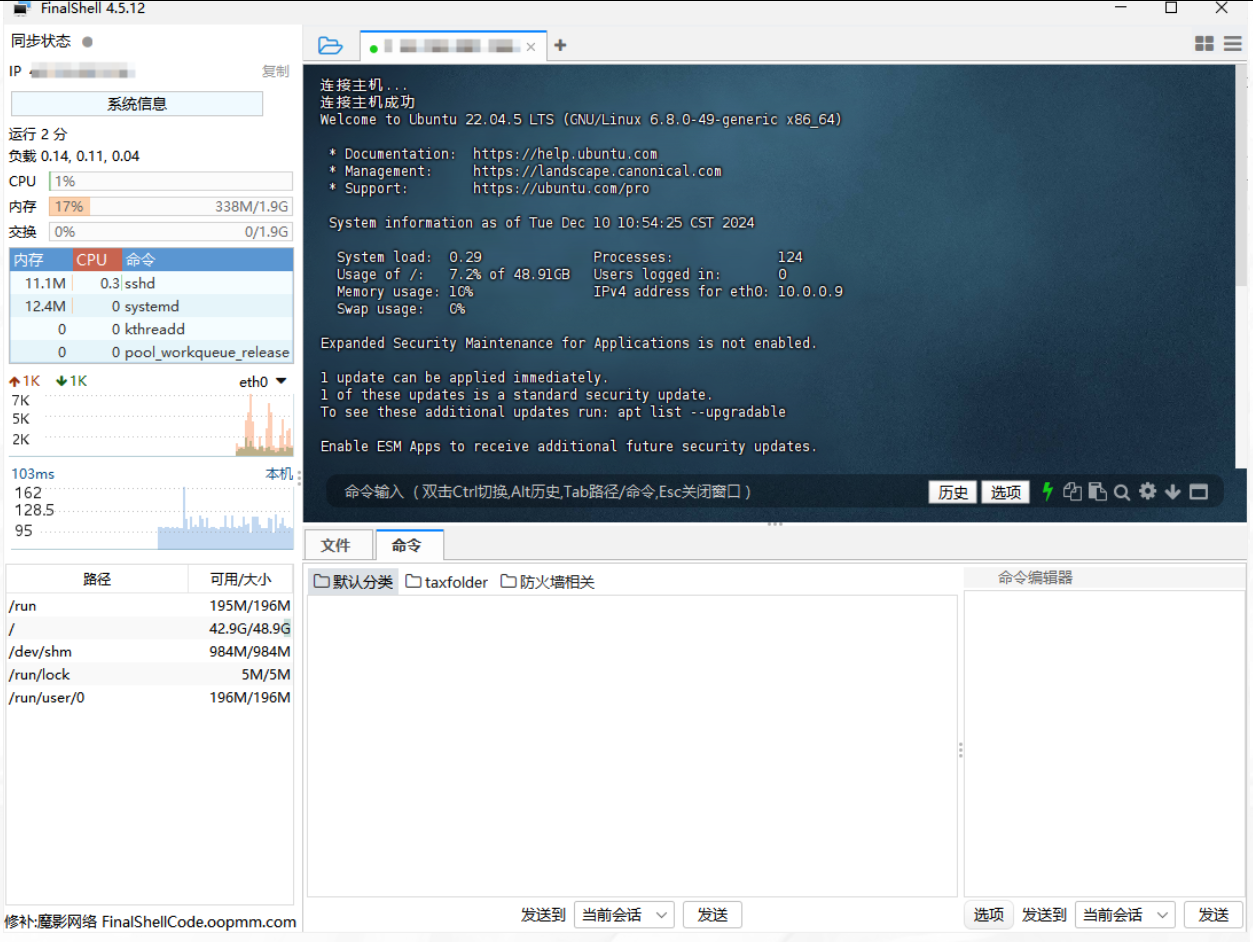Add a new tab with plus icon
The image size is (1253, 942).
(560, 45)
